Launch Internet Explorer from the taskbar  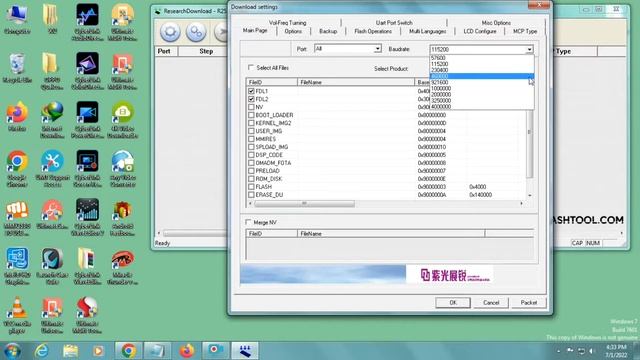(x=42, y=351)
